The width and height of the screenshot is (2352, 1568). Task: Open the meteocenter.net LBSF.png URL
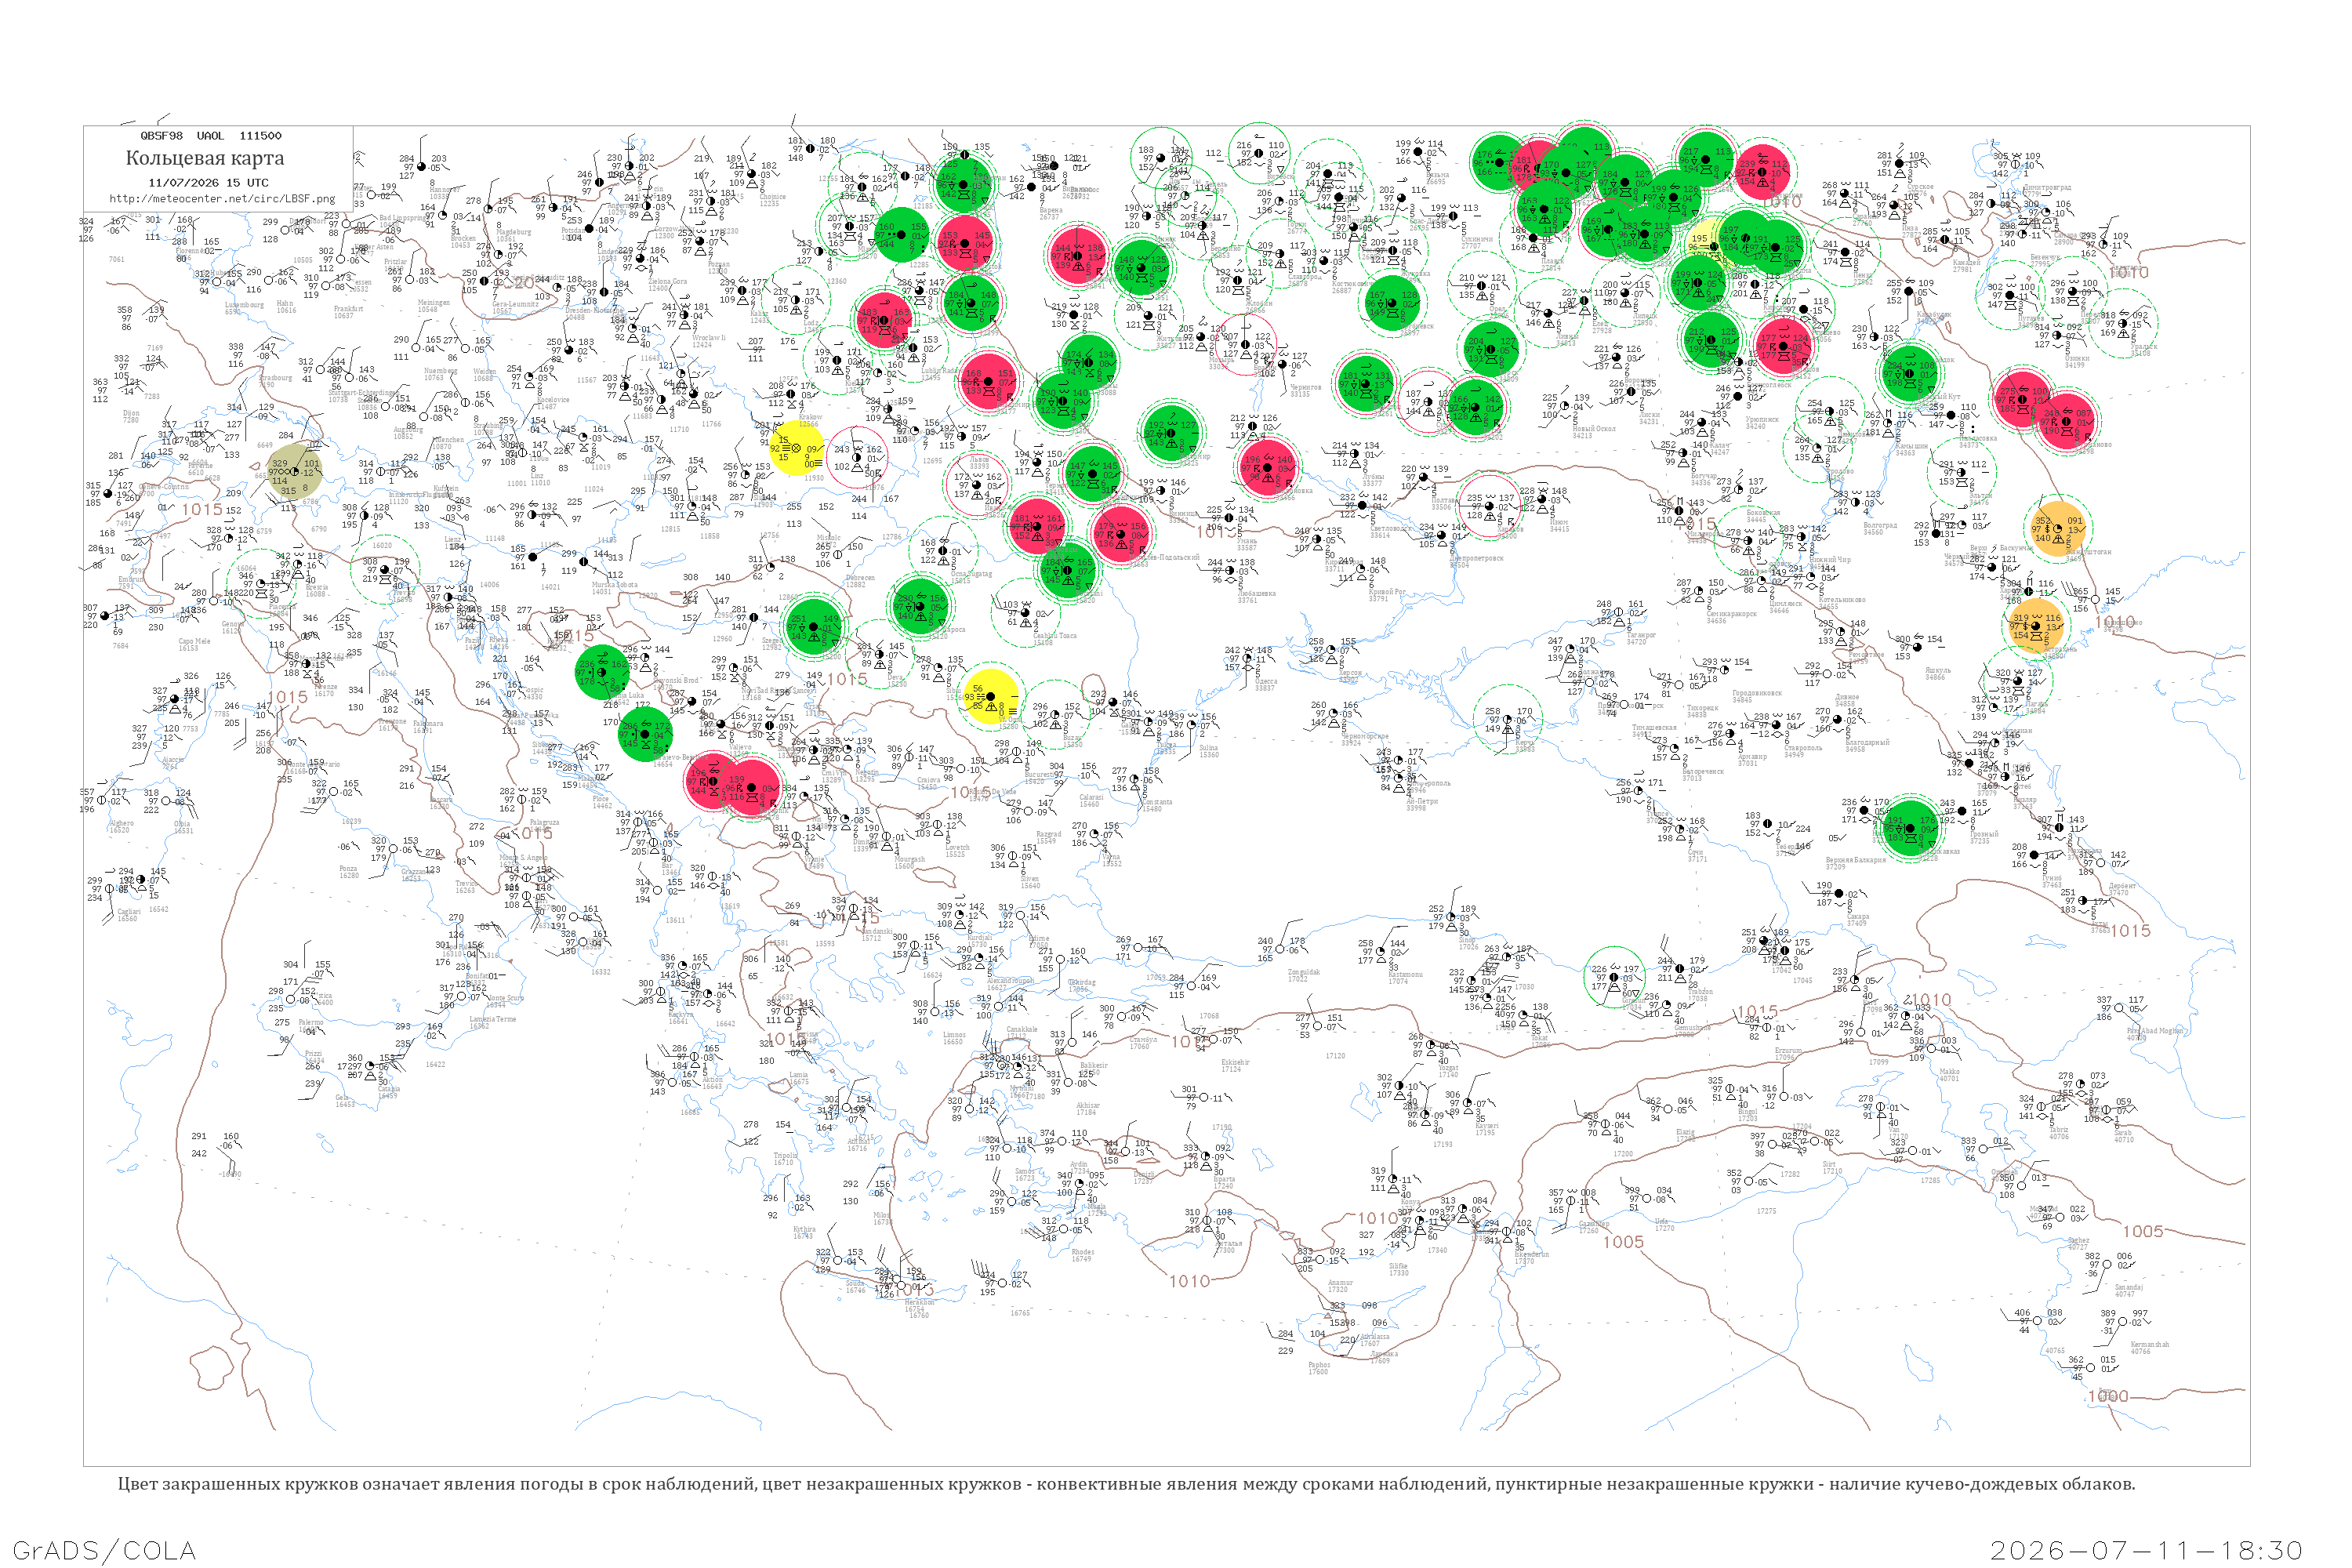[x=222, y=199]
